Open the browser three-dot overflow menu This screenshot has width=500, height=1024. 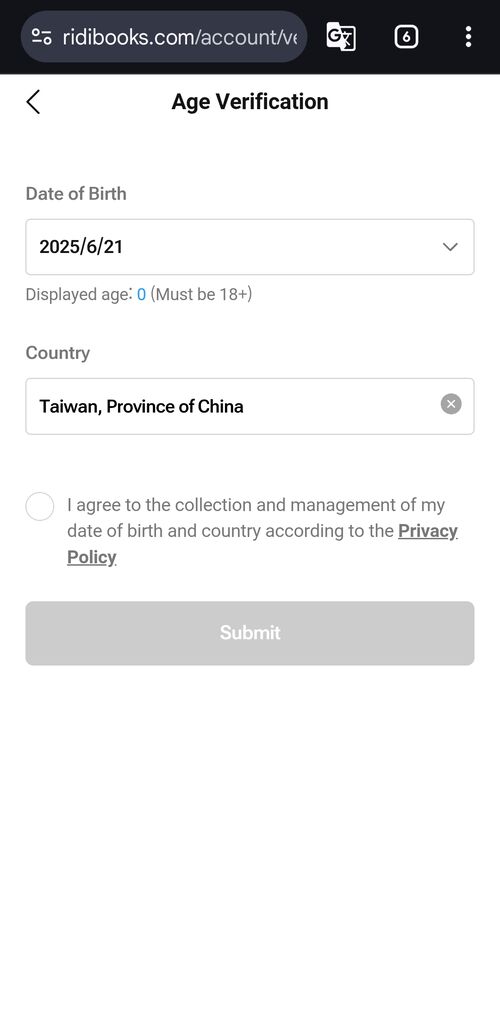pyautogui.click(x=468, y=37)
